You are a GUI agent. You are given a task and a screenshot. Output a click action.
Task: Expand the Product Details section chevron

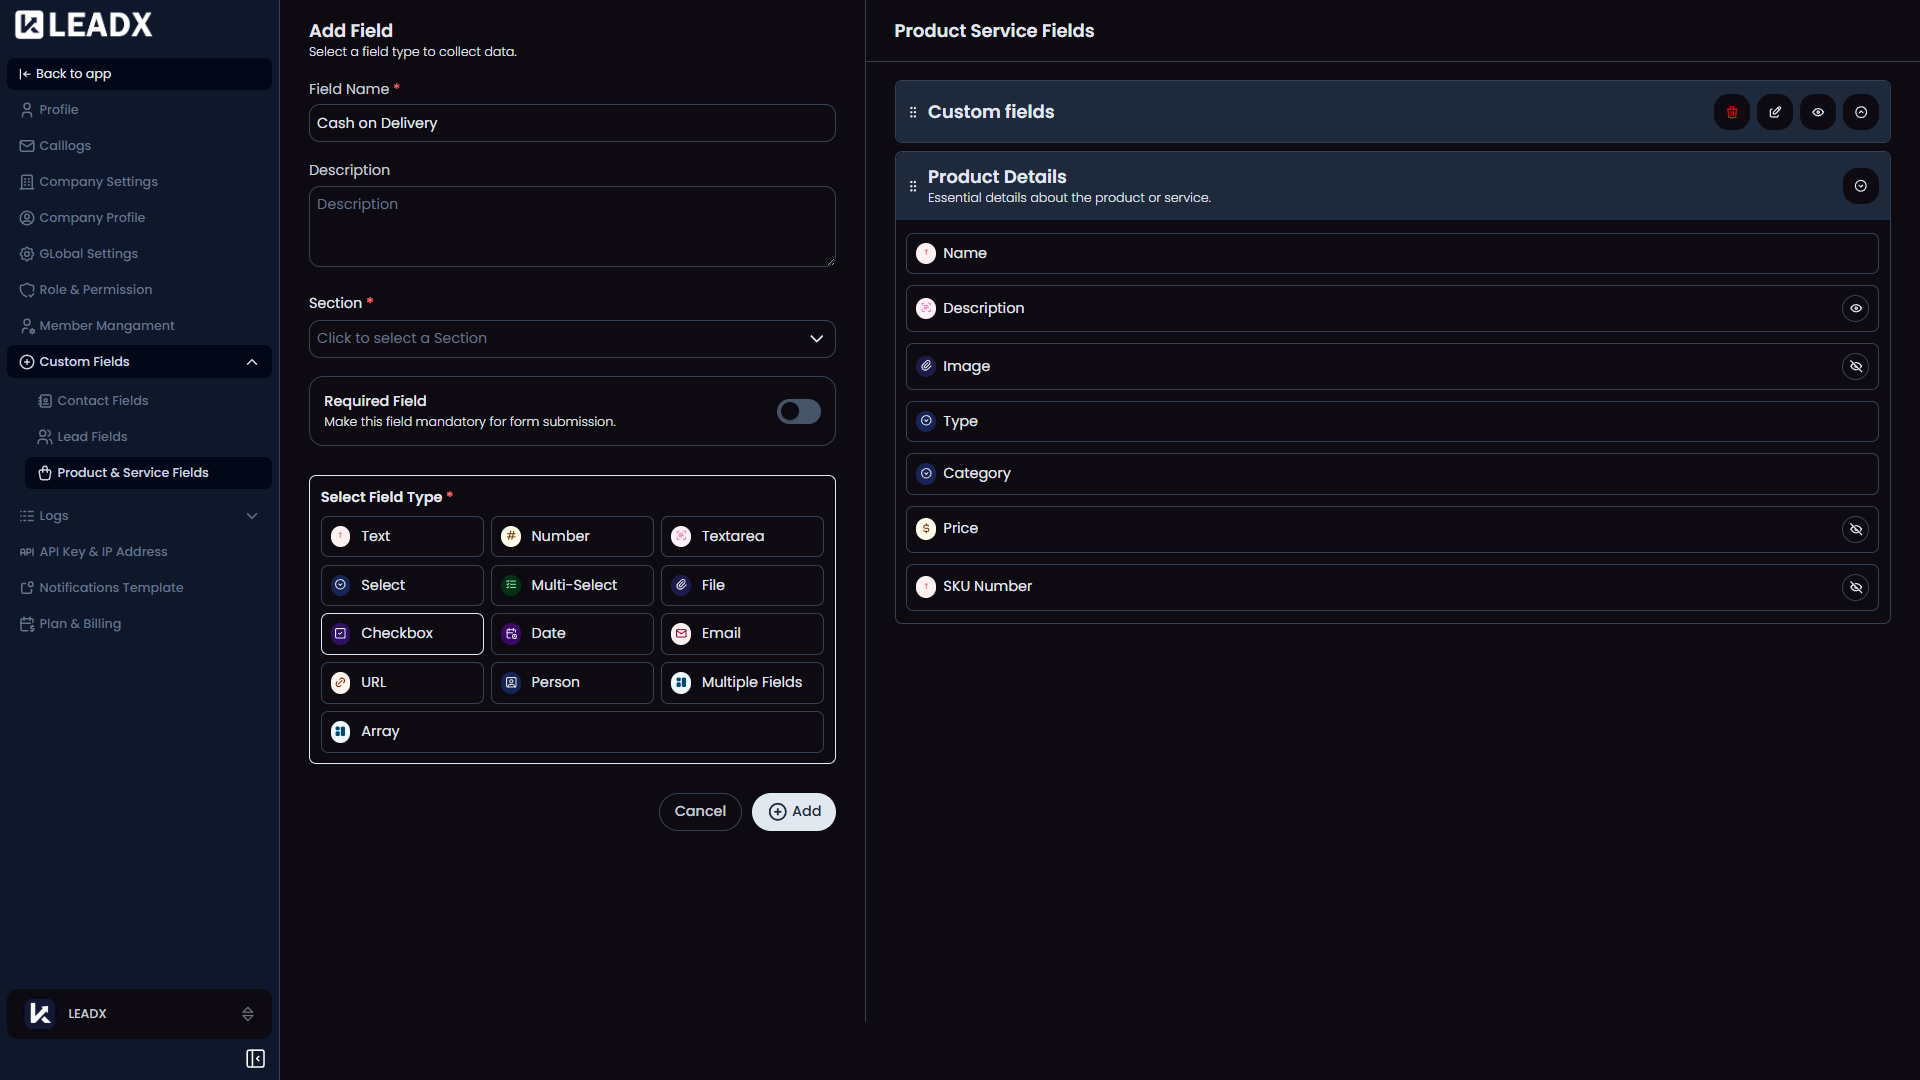click(x=1860, y=186)
